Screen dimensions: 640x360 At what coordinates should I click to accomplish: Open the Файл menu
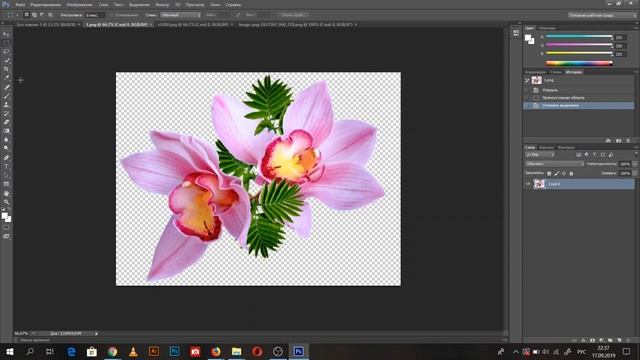(x=20, y=4)
